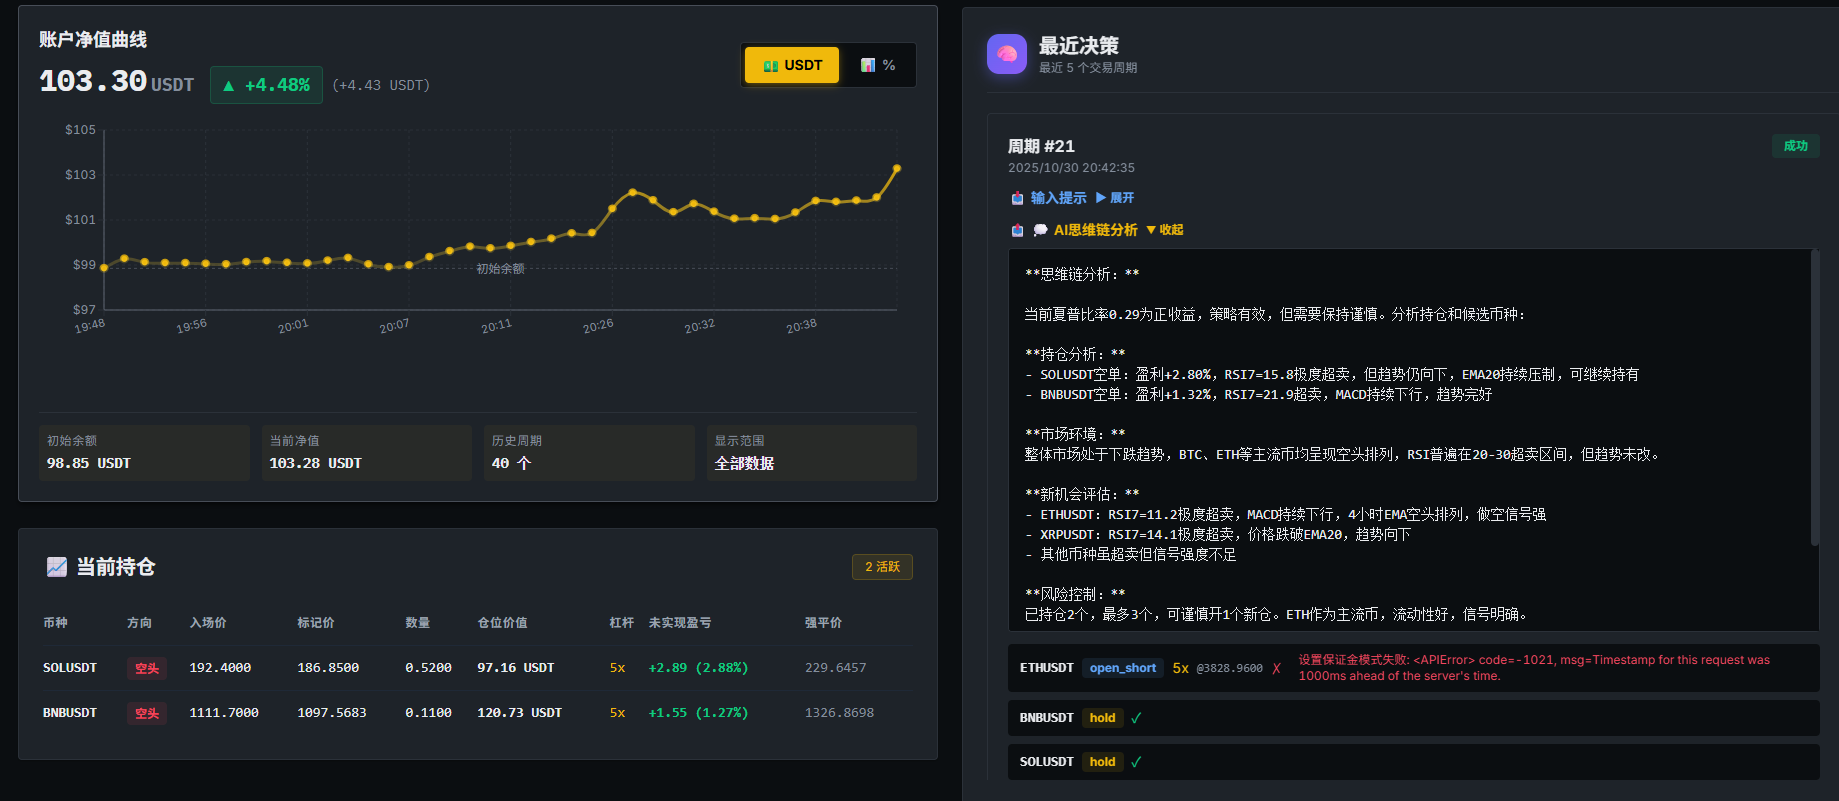This screenshot has height=801, width=1839.
Task: Click the scrollbar in AI analysis text box
Action: click(1814, 400)
